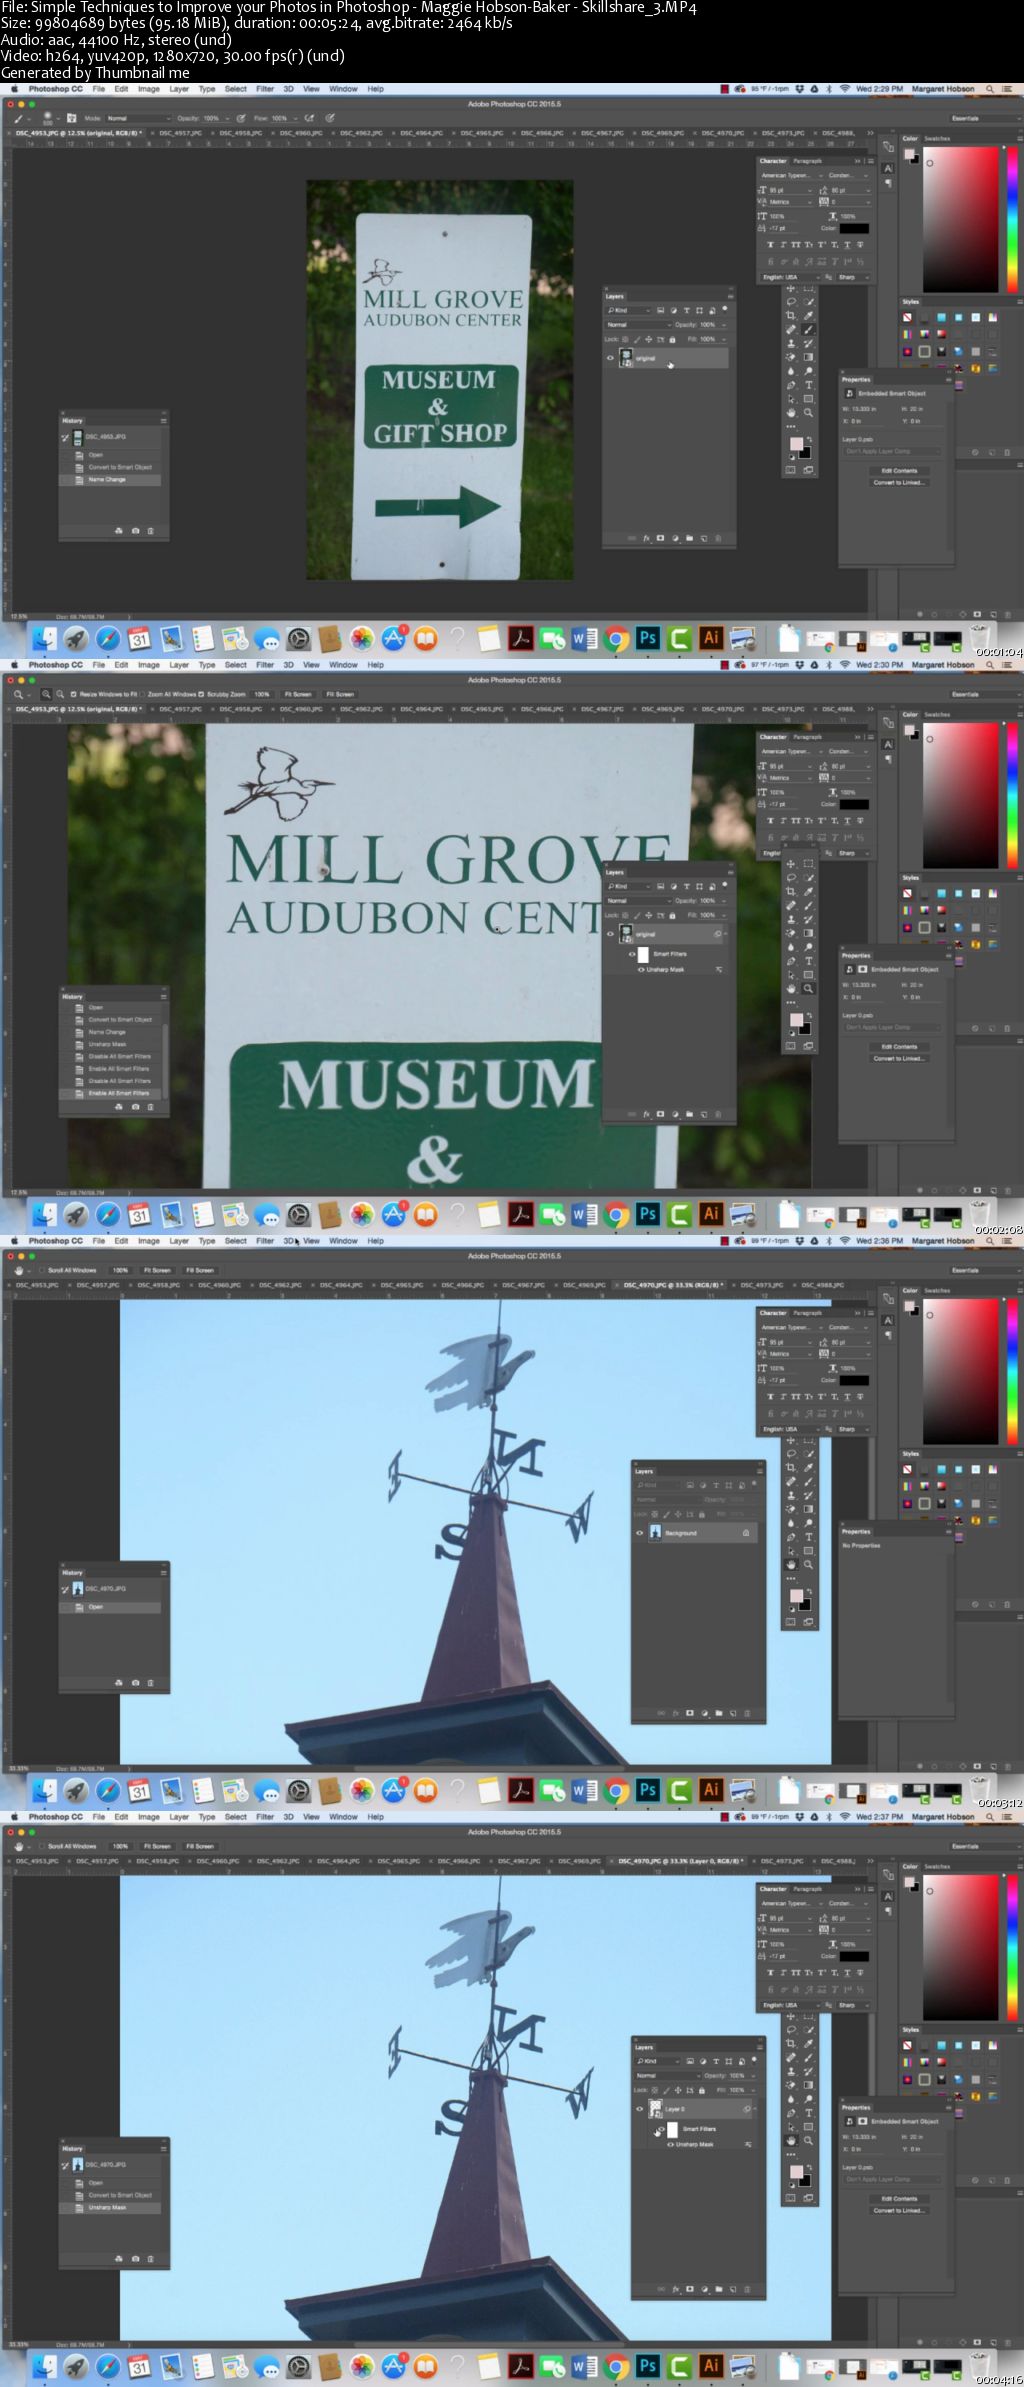In 00:01:04 frame, click foreground color swatch in toolbox
Viewport: 1024px width, 2387px height.
click(x=796, y=443)
